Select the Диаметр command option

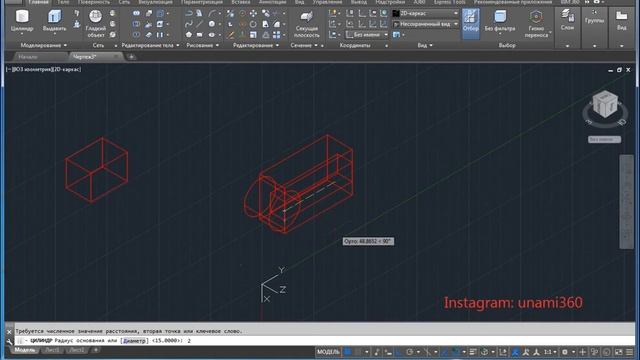tap(134, 341)
